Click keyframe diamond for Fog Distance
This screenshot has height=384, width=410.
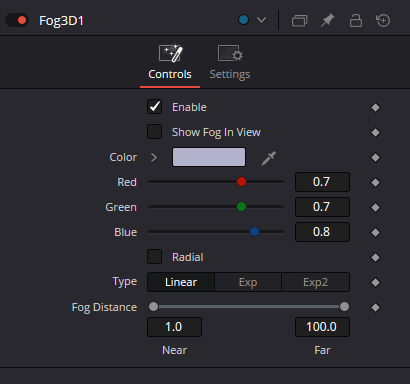click(375, 307)
